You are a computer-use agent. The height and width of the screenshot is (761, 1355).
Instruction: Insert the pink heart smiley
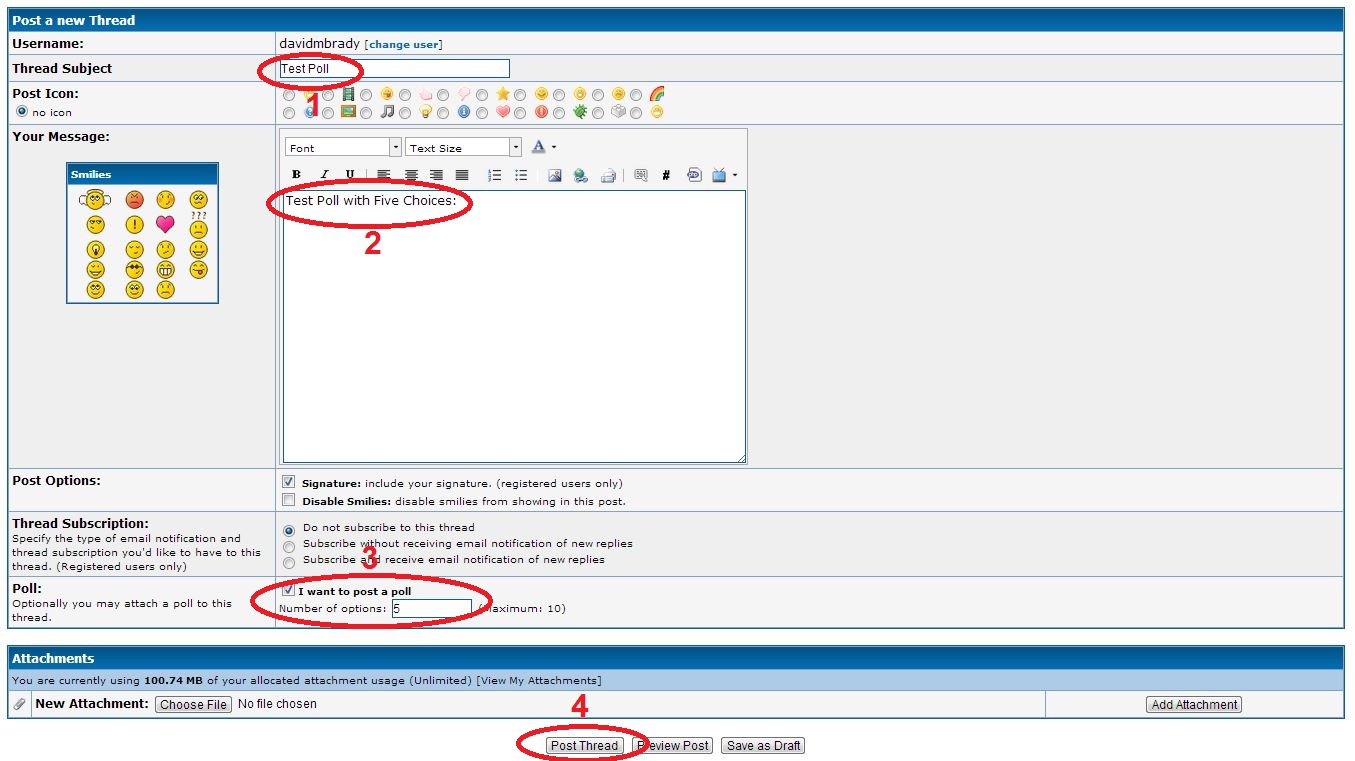pyautogui.click(x=165, y=224)
